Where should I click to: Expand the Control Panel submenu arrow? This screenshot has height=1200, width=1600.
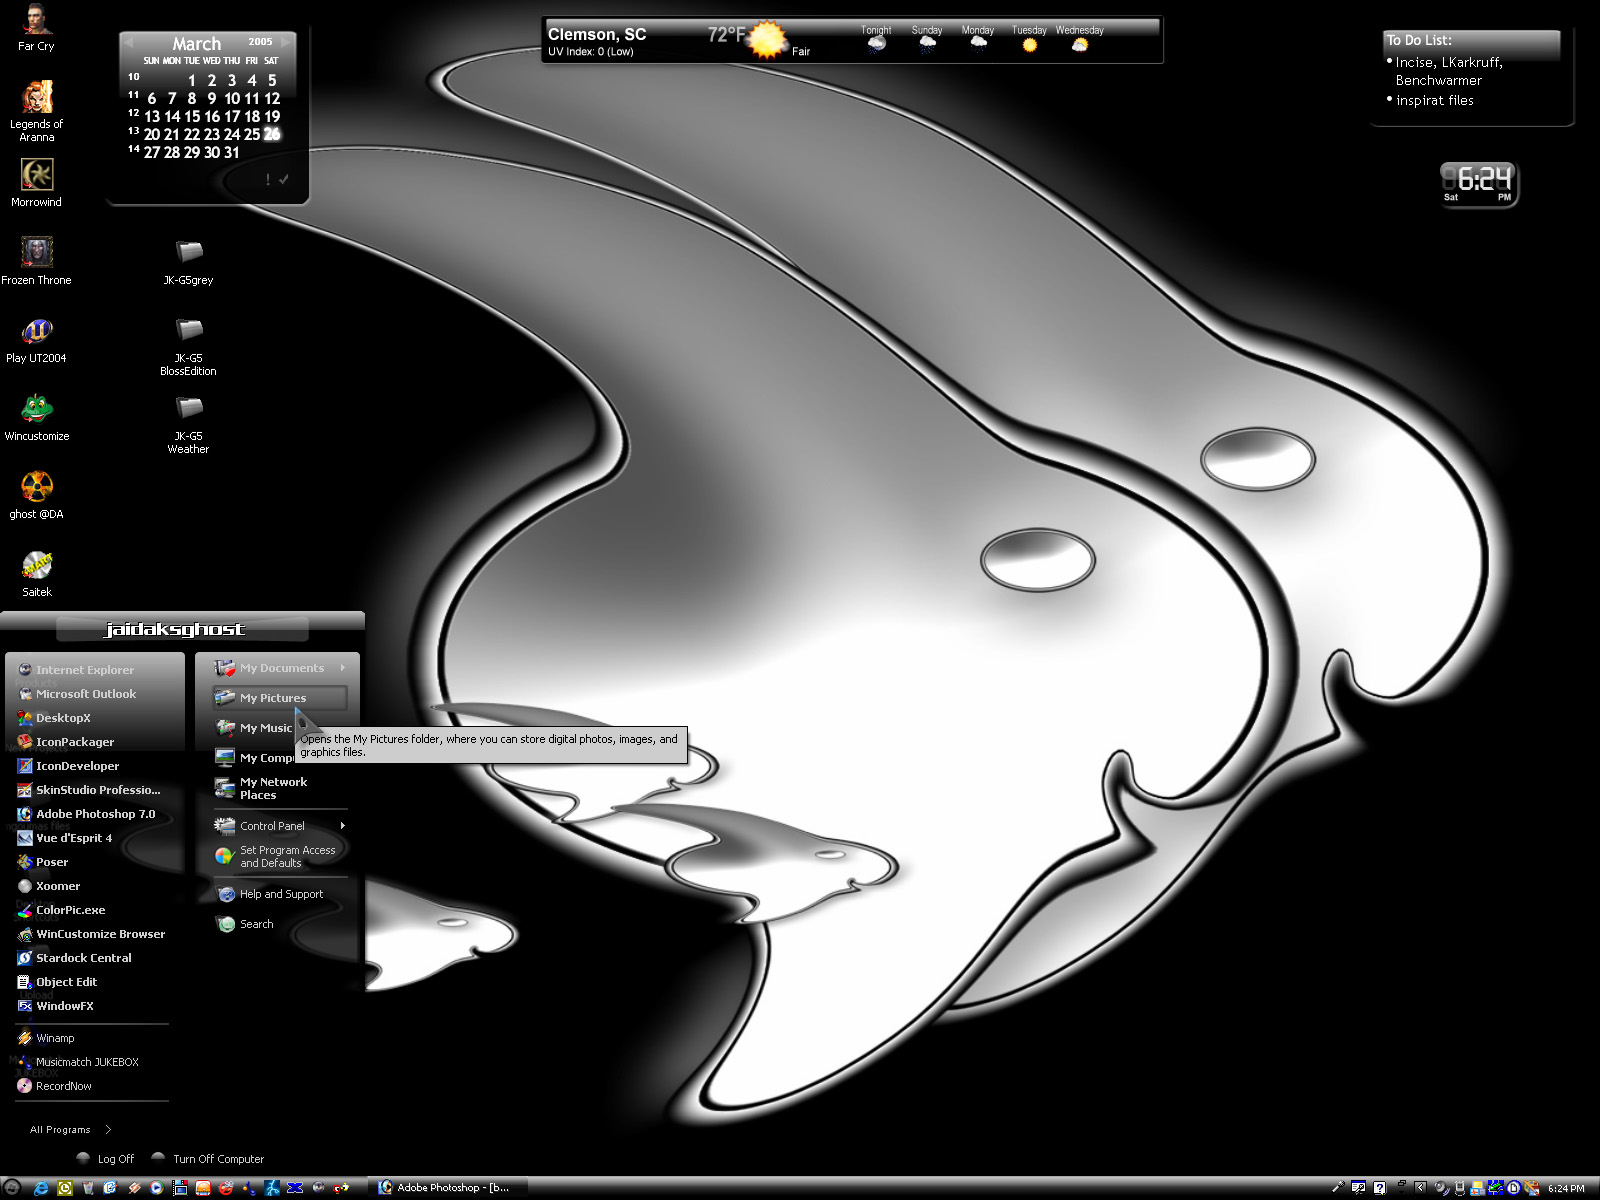tap(342, 826)
